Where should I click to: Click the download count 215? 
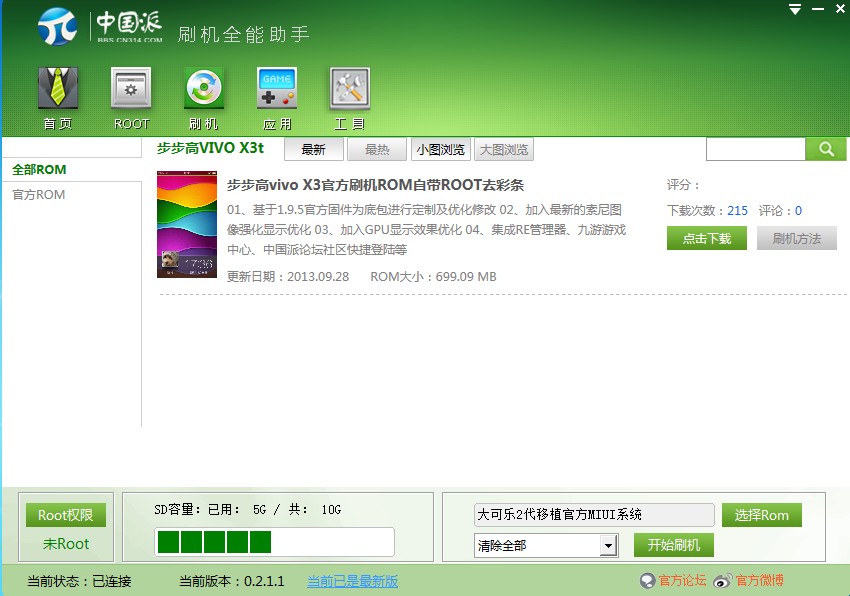click(x=737, y=210)
